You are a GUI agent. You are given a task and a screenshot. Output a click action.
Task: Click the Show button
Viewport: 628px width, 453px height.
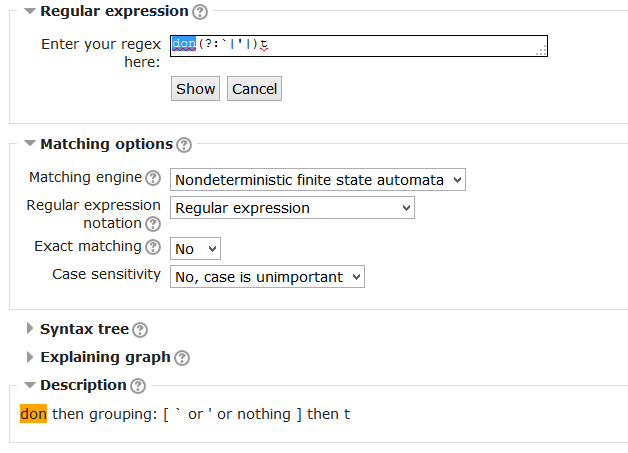tap(195, 89)
